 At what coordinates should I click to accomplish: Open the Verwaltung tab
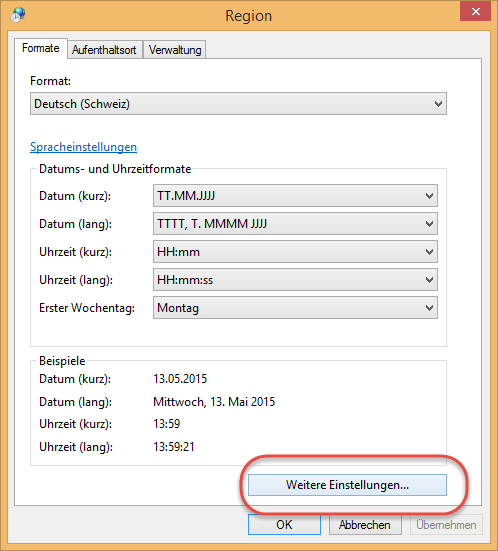pyautogui.click(x=175, y=50)
